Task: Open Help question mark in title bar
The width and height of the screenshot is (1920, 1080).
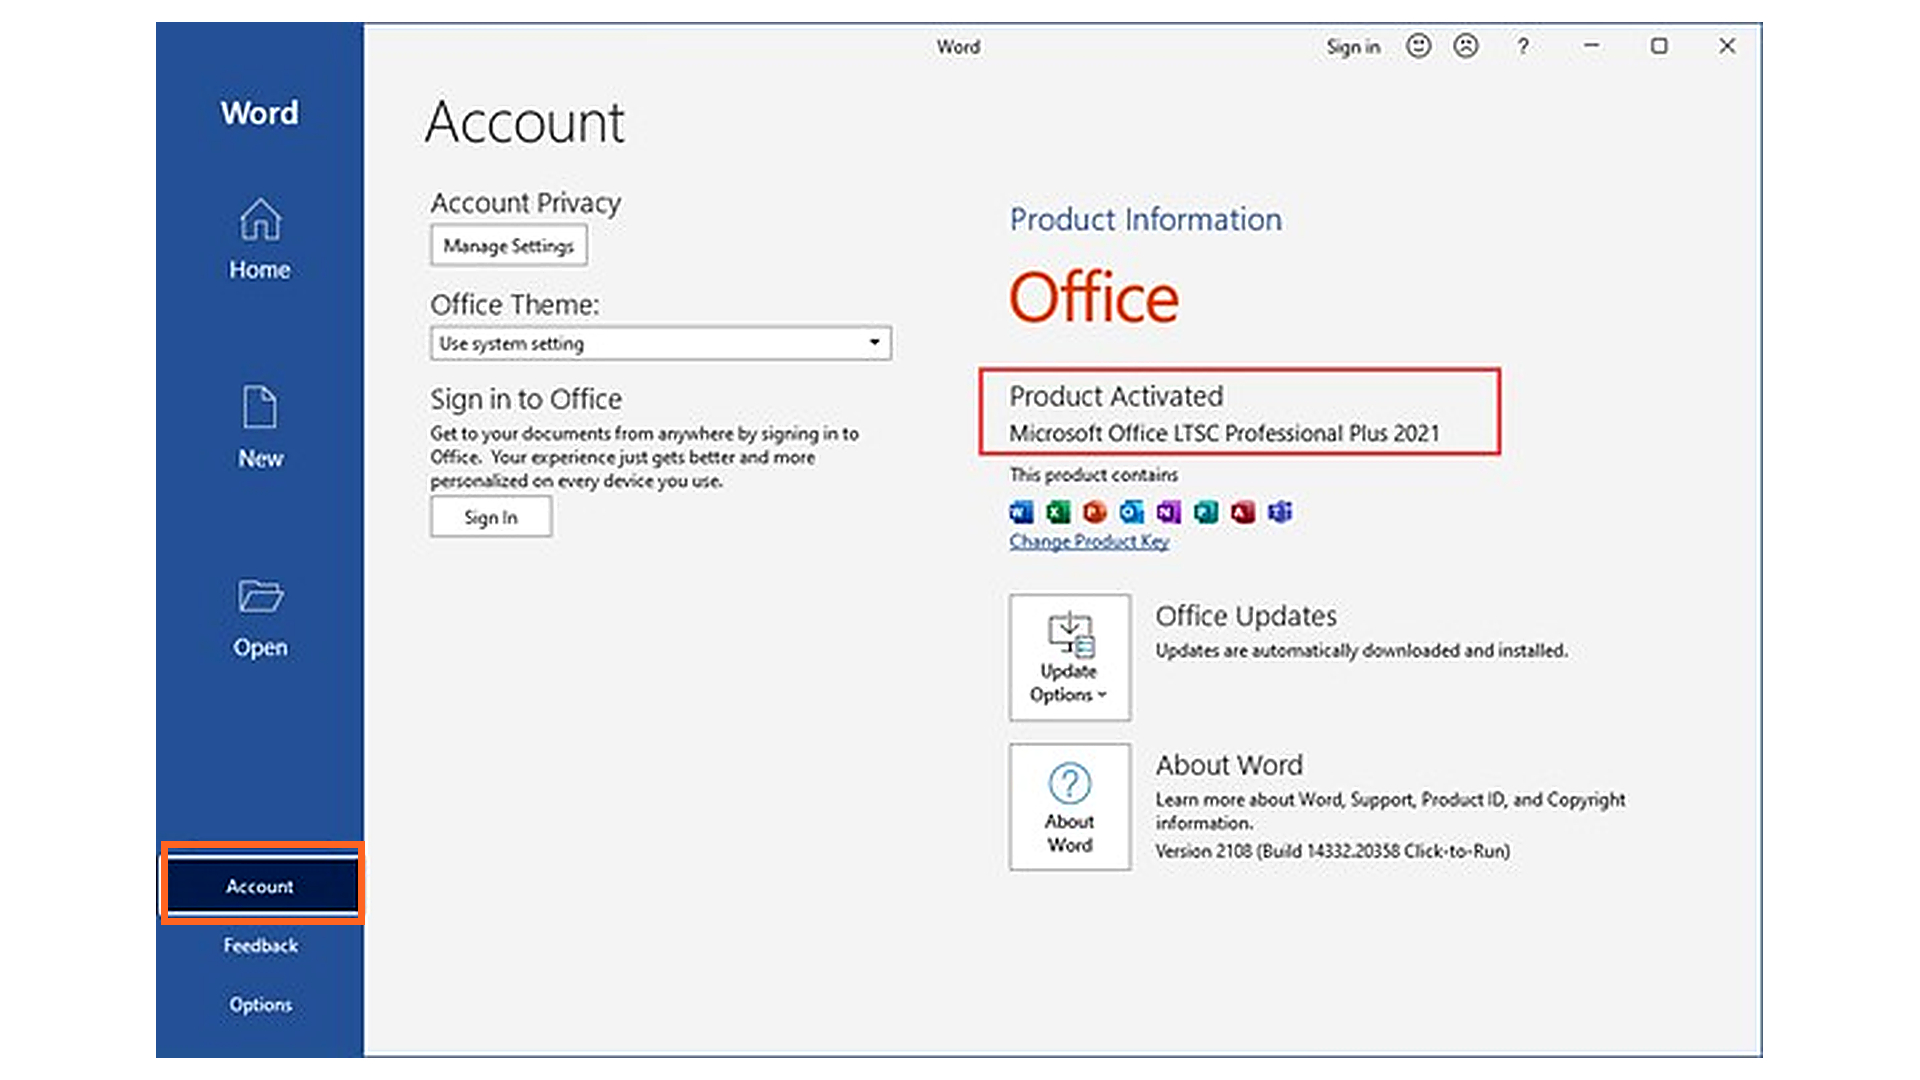Action: (x=1523, y=46)
